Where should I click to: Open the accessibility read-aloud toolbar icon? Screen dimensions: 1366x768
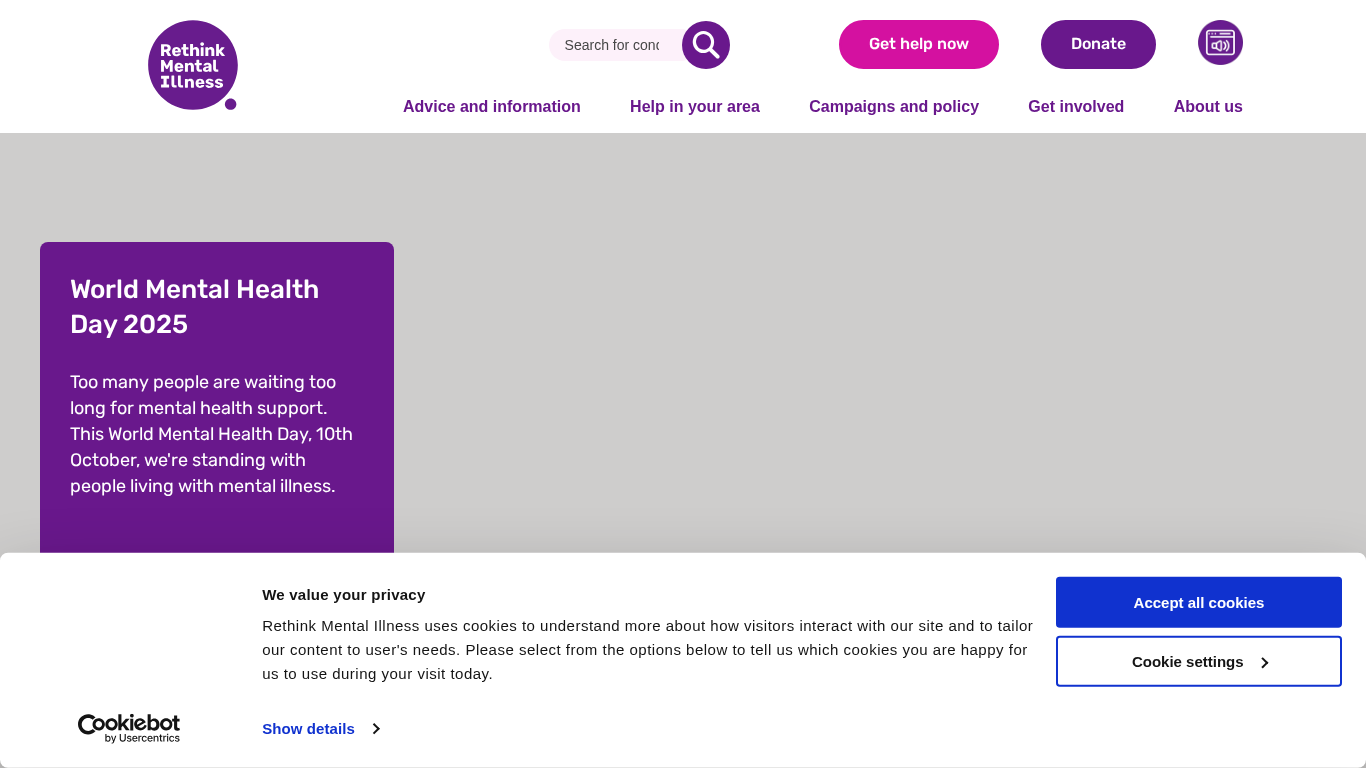[x=1220, y=43]
